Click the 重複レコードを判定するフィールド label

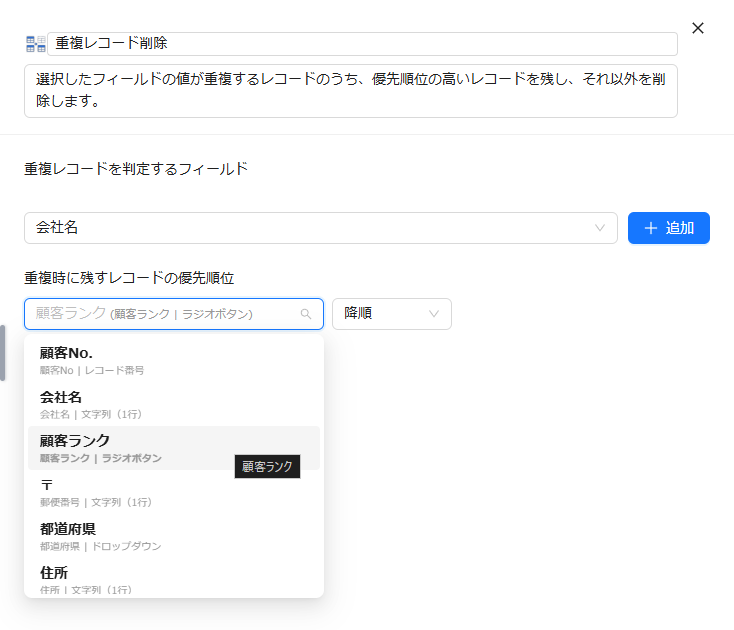point(136,169)
